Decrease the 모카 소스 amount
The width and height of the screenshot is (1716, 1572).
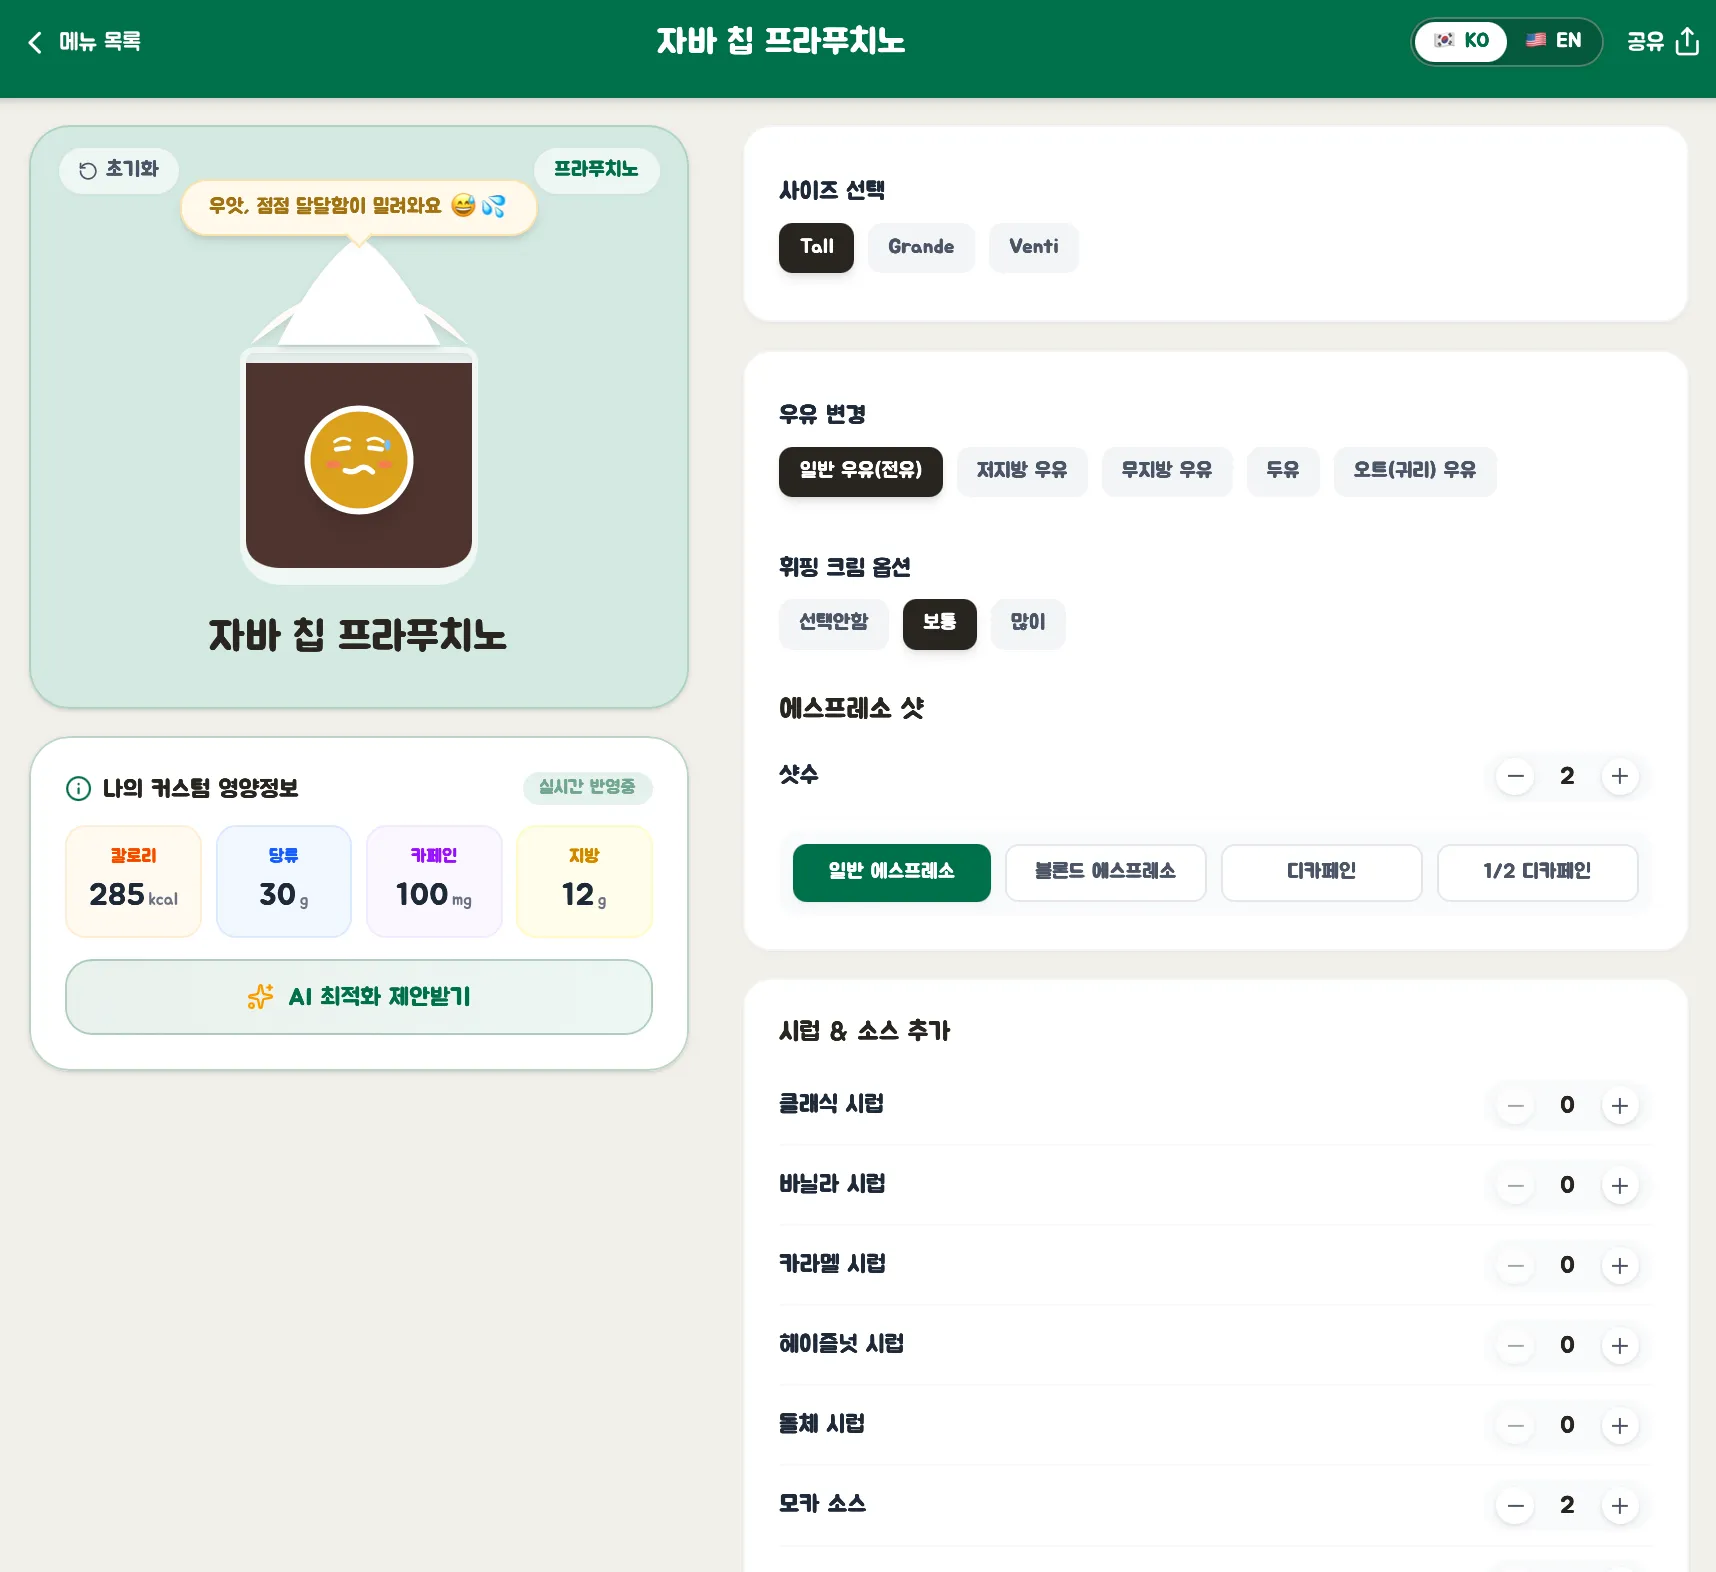pos(1515,1506)
